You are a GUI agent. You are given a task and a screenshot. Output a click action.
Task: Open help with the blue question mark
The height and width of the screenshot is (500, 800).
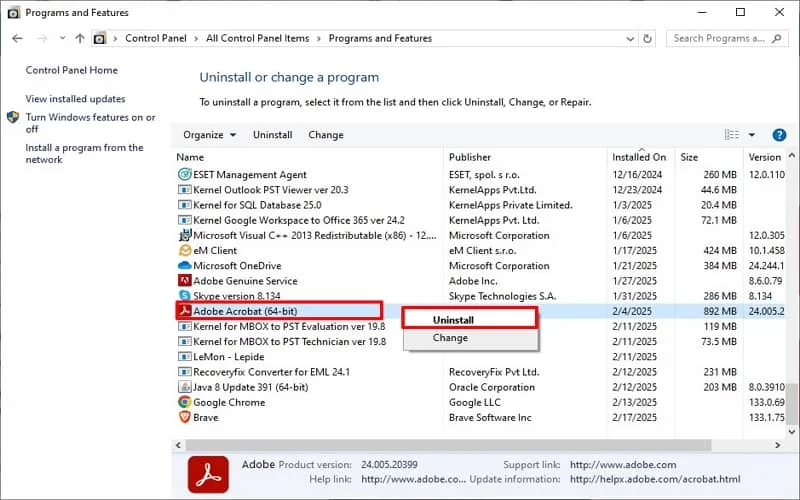[x=779, y=135]
